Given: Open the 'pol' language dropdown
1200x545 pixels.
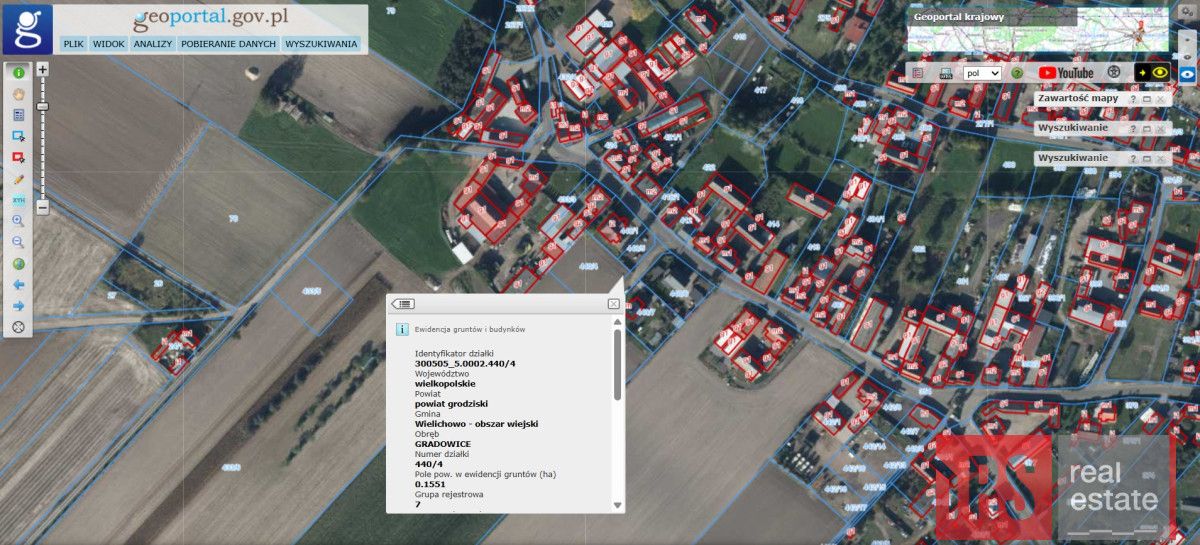Looking at the screenshot, I should (x=982, y=73).
